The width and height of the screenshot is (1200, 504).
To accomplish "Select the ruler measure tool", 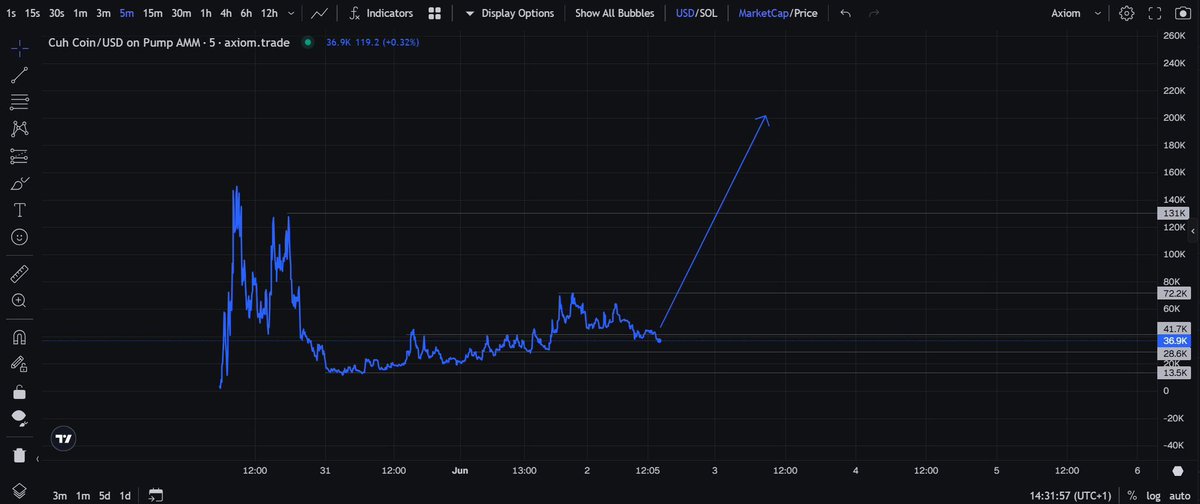I will [x=19, y=273].
